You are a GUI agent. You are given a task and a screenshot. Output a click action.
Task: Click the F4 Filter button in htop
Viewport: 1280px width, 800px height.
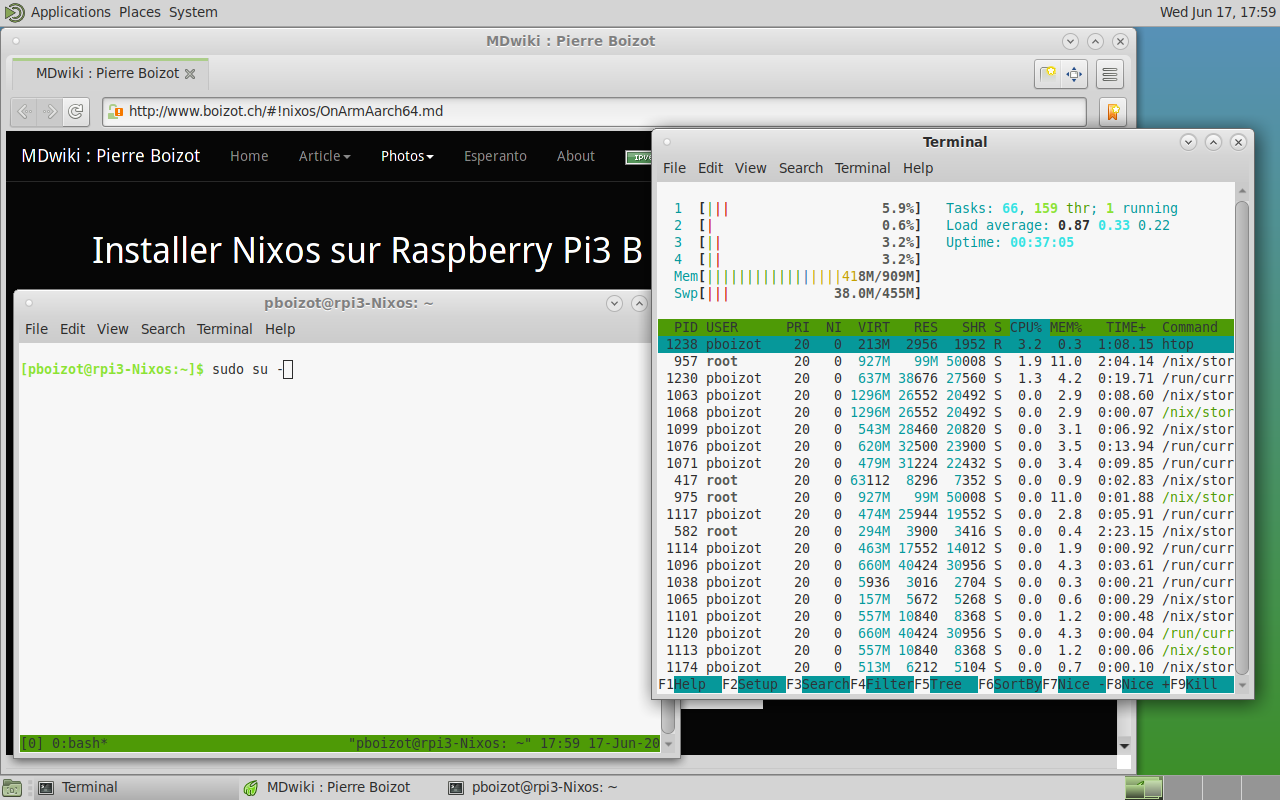click(x=882, y=685)
